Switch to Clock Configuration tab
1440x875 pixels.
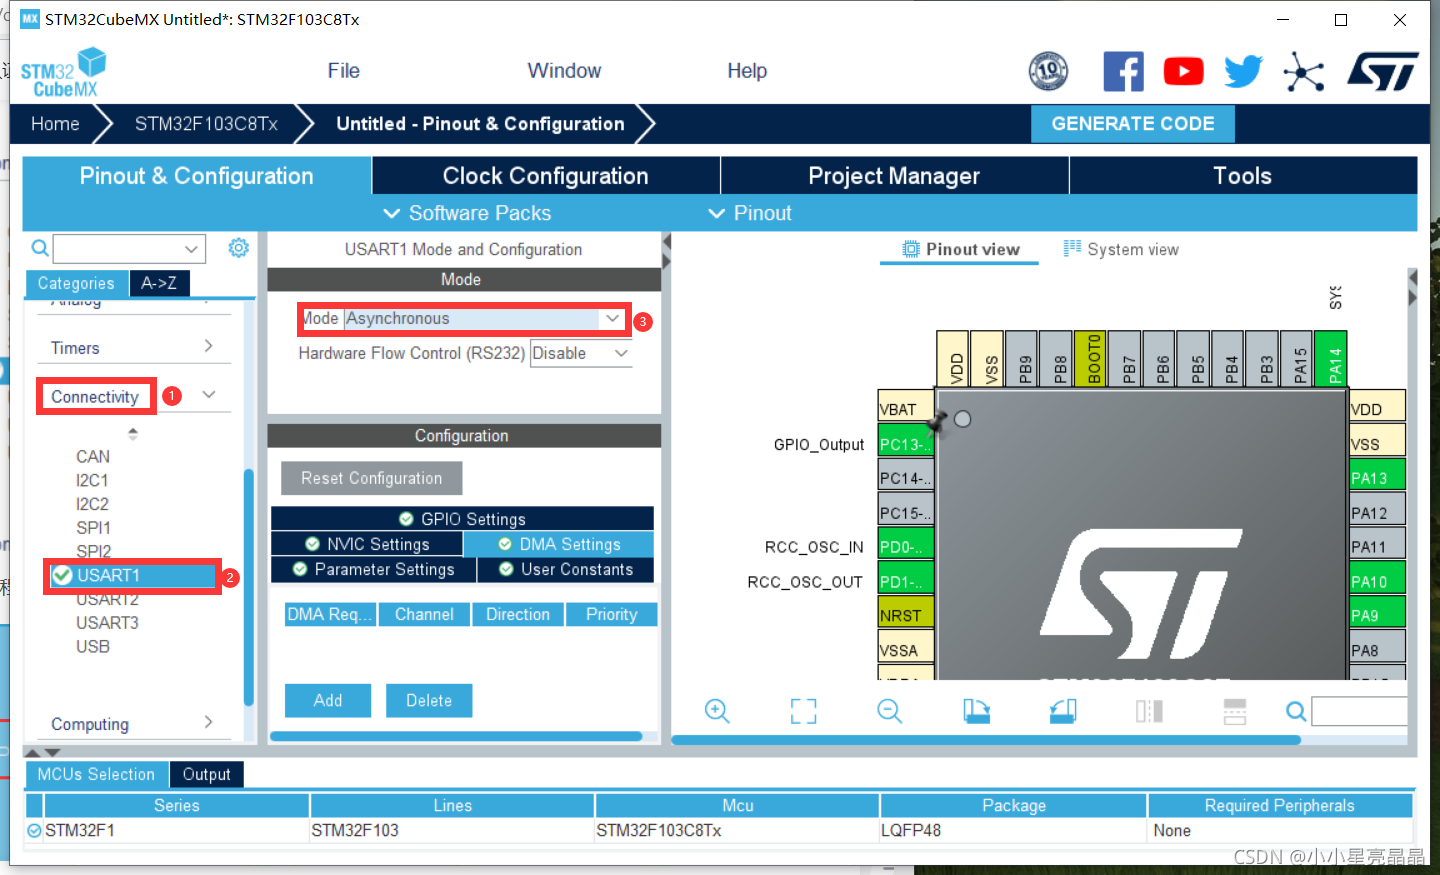(x=546, y=176)
